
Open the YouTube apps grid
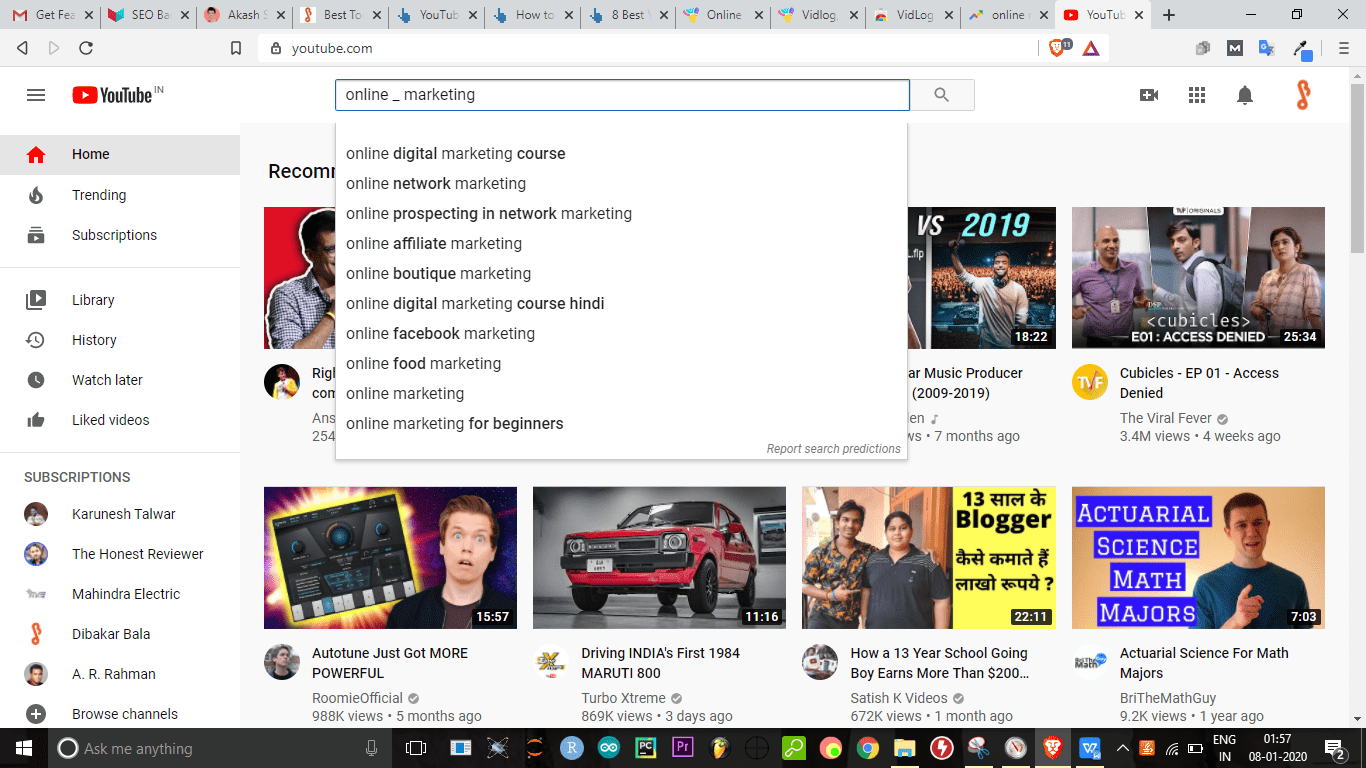click(x=1197, y=95)
